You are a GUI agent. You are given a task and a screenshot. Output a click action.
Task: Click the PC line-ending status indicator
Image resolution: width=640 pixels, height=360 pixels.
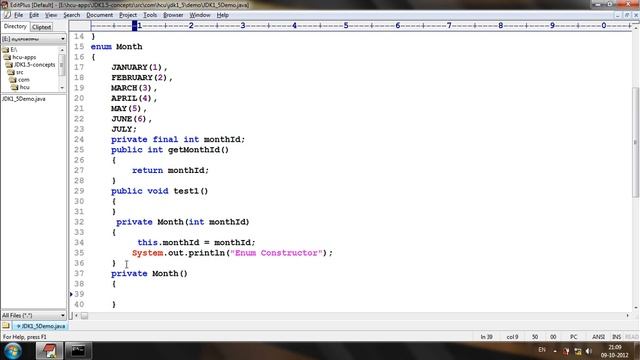pyautogui.click(x=573, y=337)
